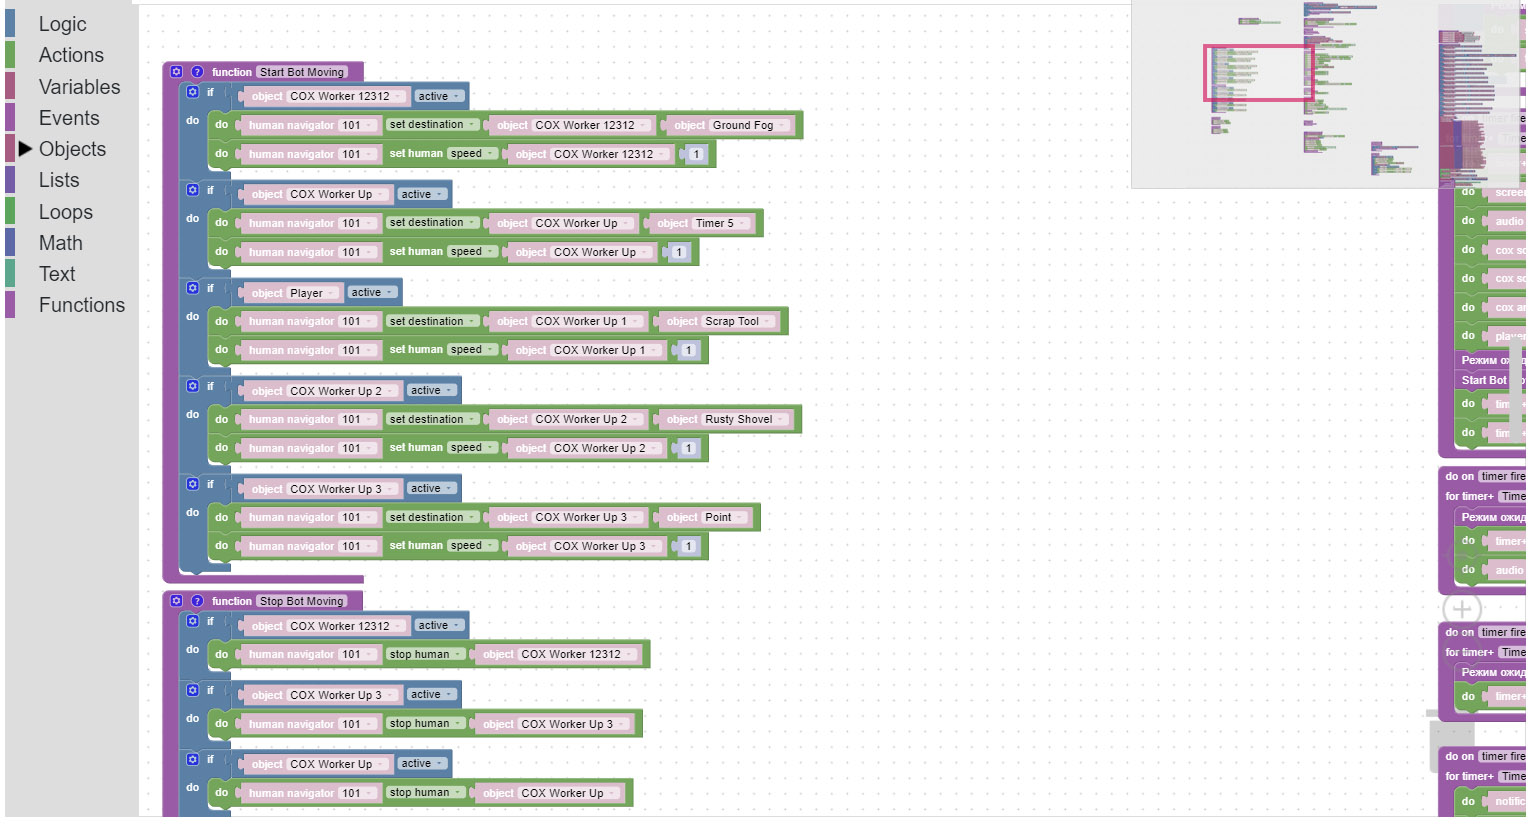This screenshot has width=1539, height=828.
Task: Click the gear icon on the Stop Bot Moving function block
Action: coord(177,601)
